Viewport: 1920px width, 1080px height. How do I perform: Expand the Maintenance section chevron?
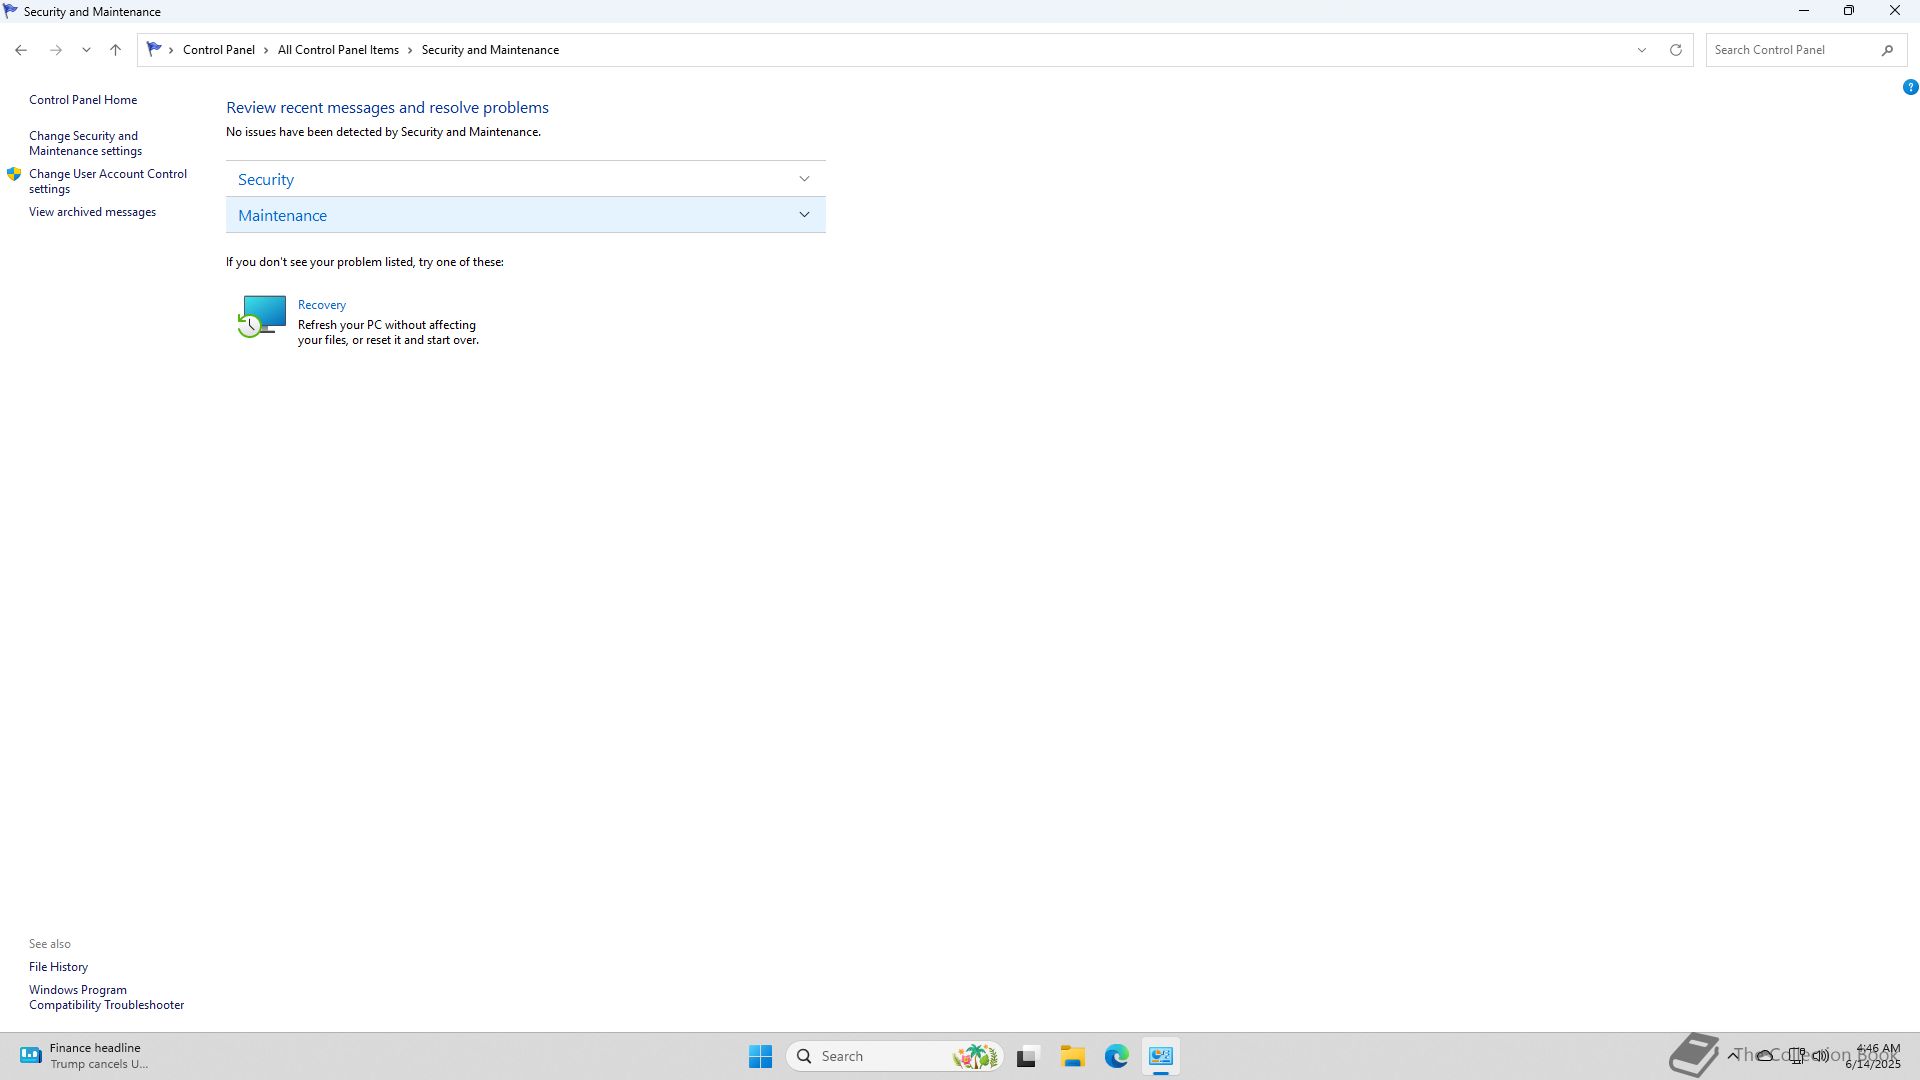coord(804,215)
